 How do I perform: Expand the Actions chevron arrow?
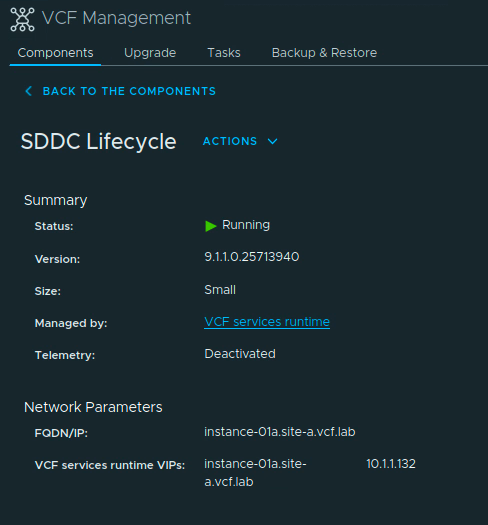tap(273, 142)
